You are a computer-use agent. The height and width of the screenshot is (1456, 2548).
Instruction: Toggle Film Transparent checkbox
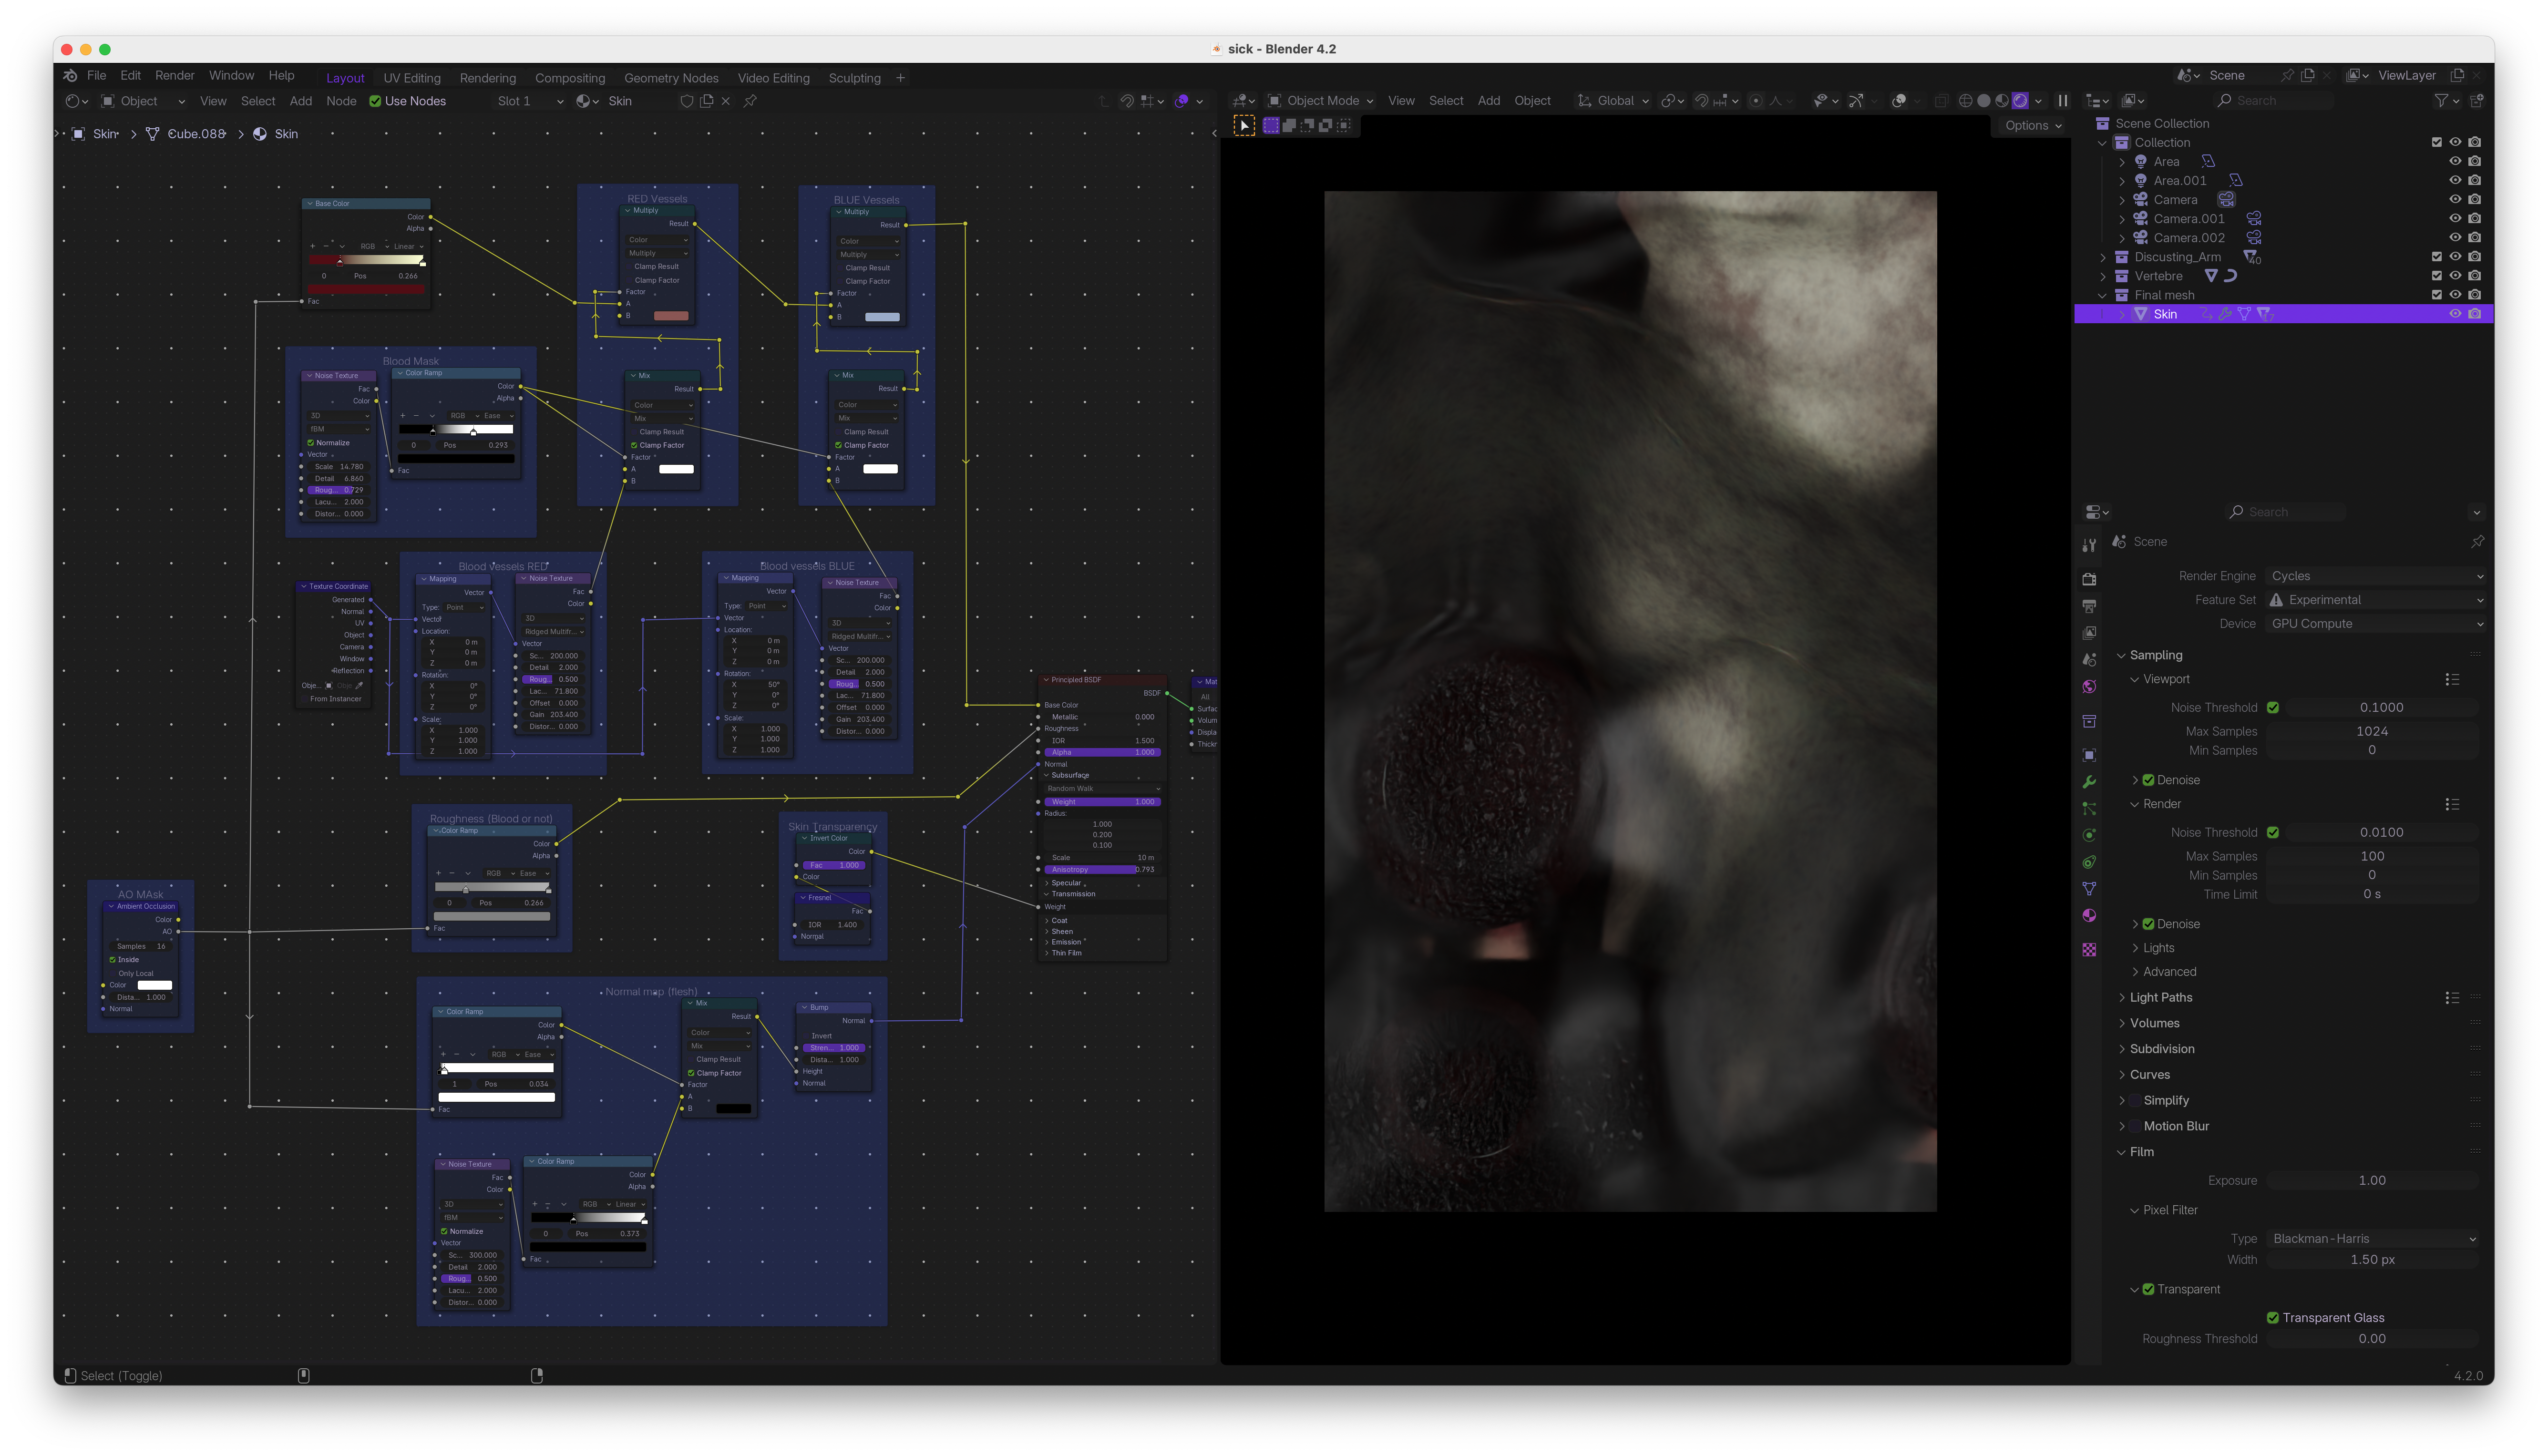pos(2148,1290)
